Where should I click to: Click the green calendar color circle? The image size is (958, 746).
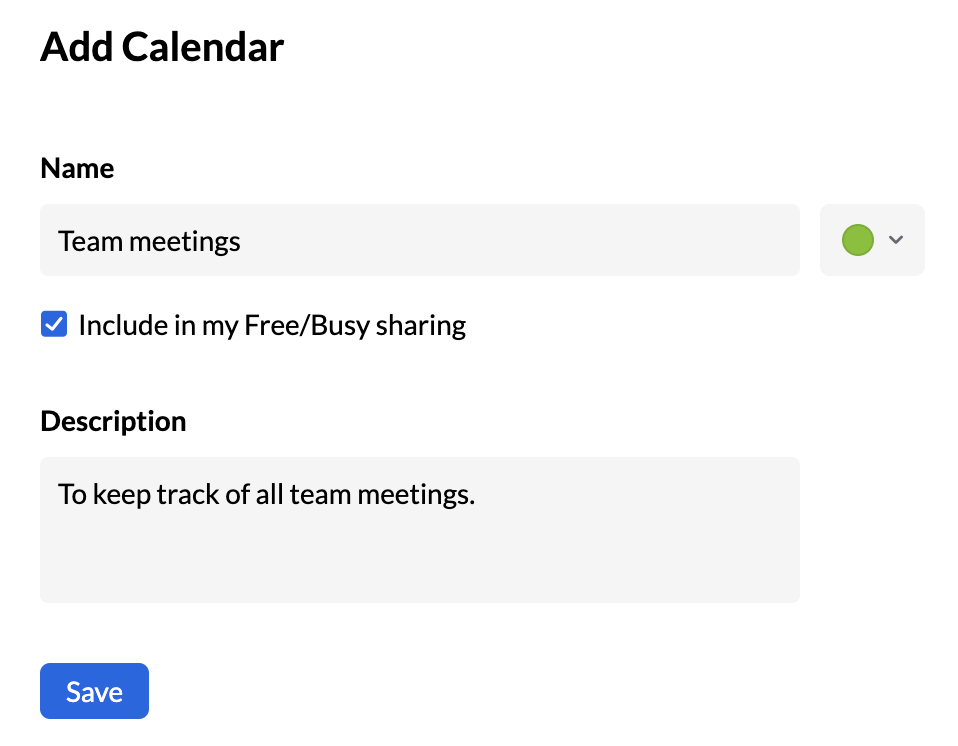(x=858, y=240)
